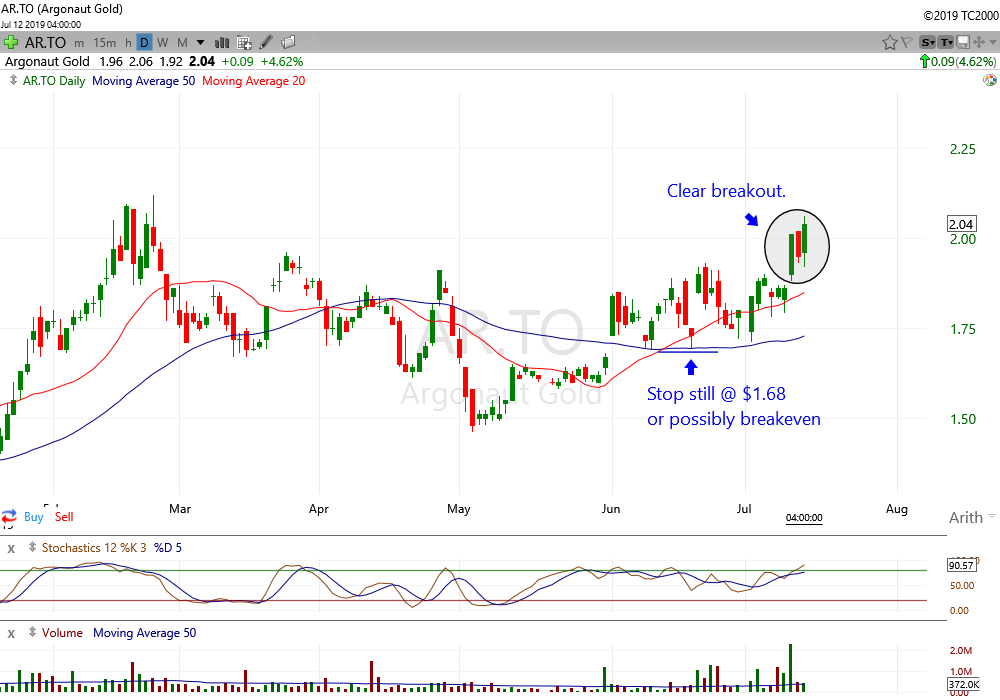
Task: Select the pencil drawing tools icon
Action: click(266, 43)
